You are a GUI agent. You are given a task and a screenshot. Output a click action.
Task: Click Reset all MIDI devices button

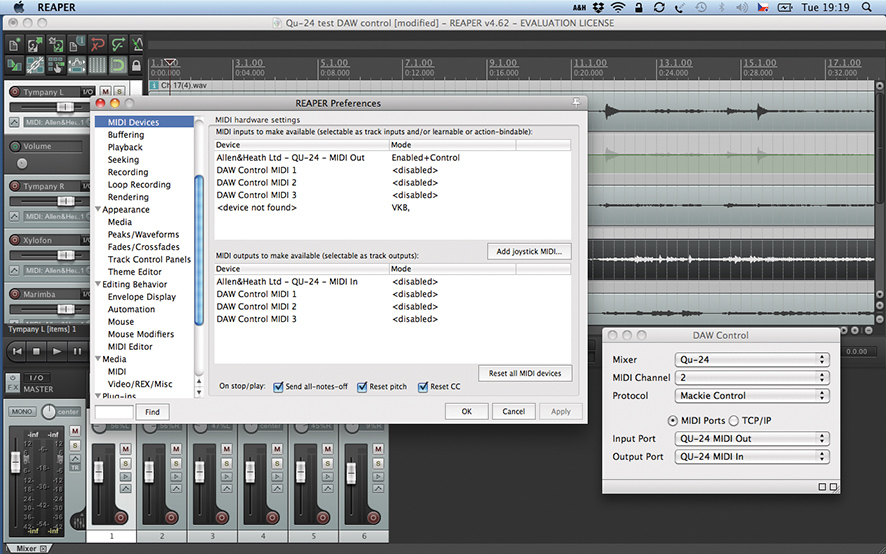(525, 373)
